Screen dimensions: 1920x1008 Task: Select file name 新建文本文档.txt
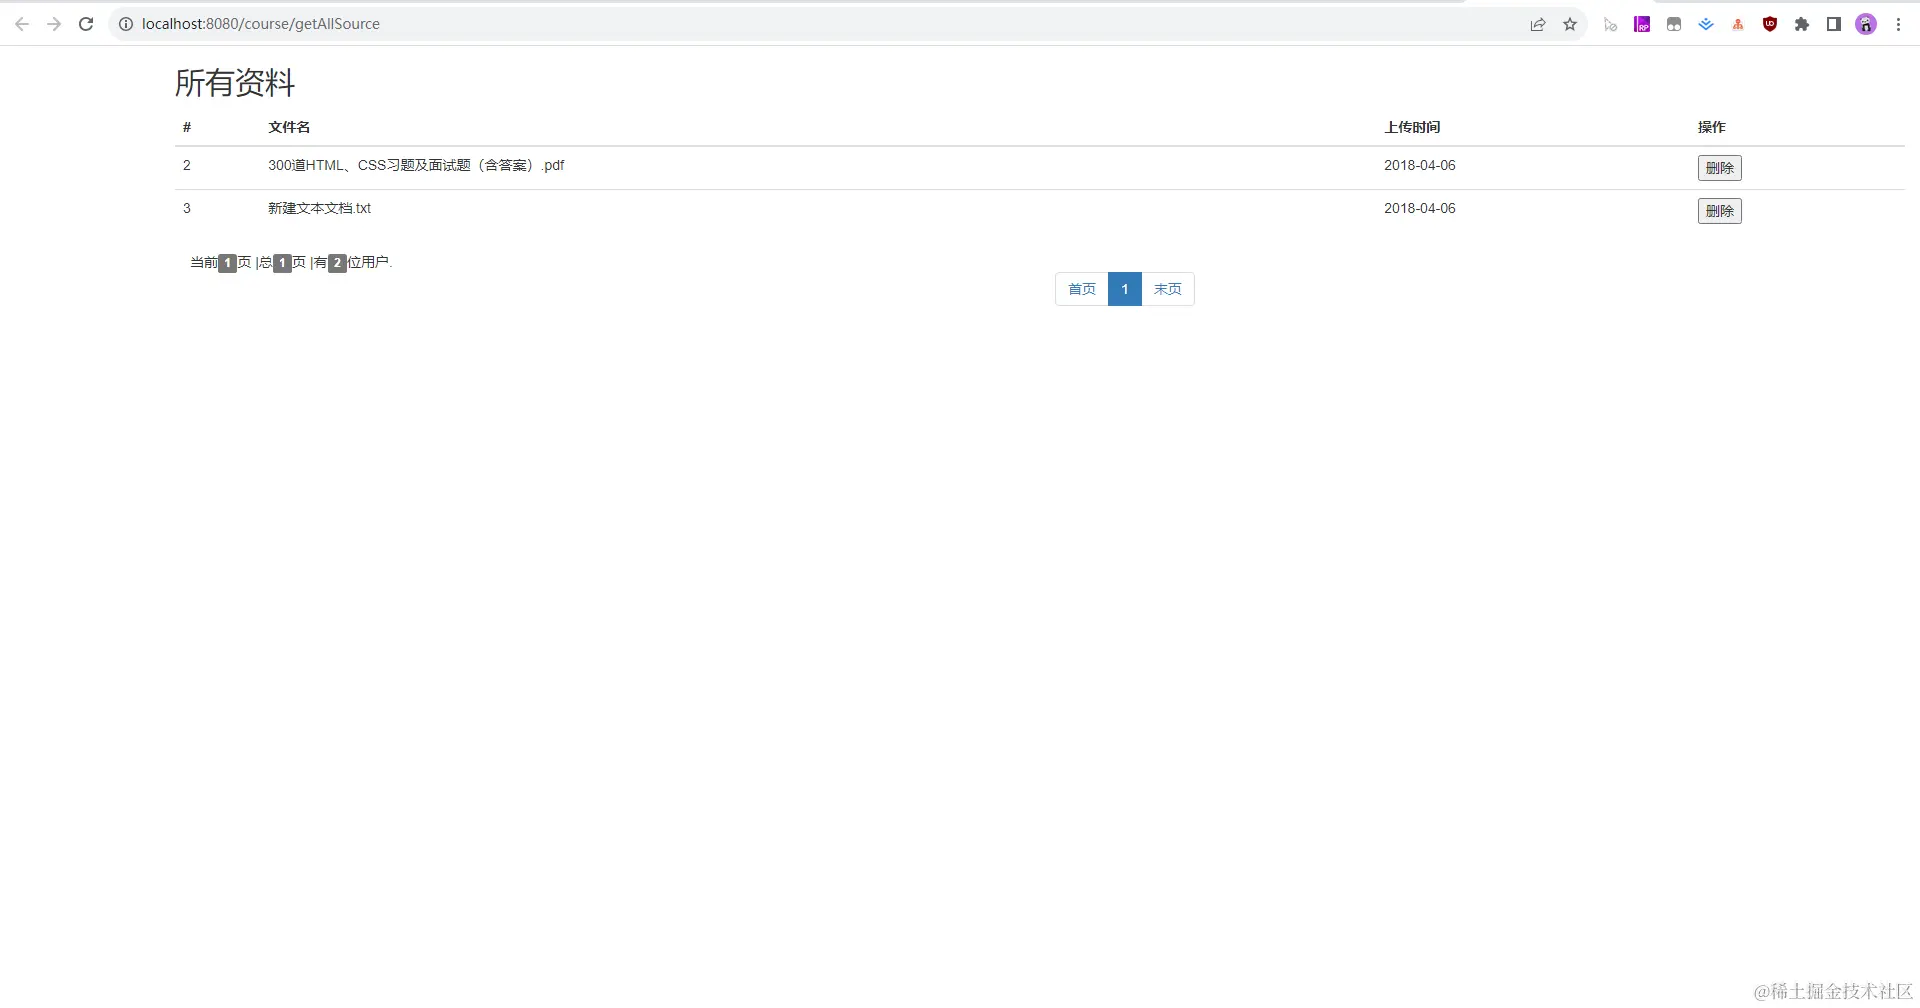(x=319, y=208)
